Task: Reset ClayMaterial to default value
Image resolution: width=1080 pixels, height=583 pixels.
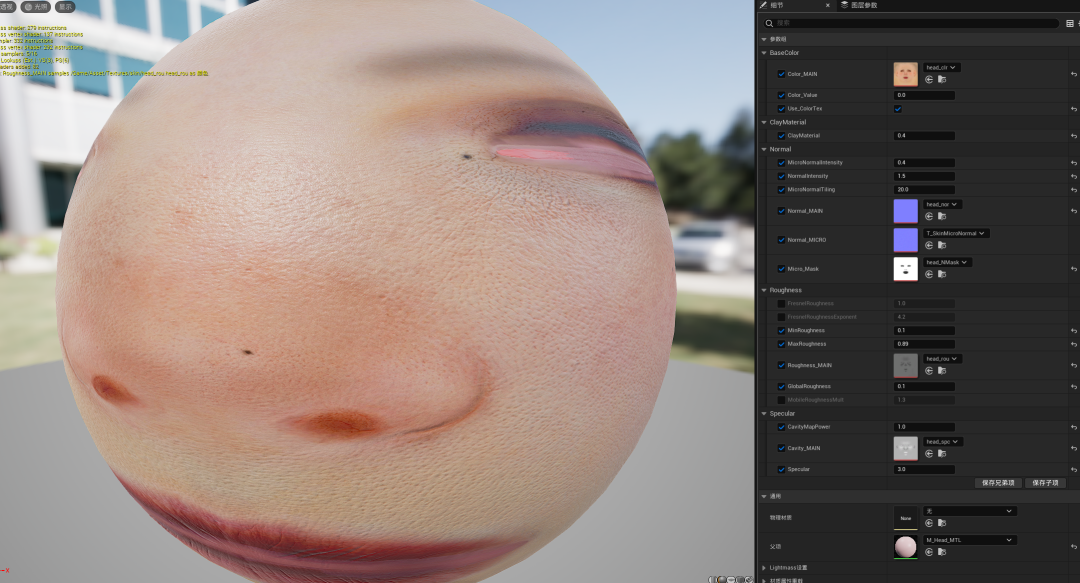Action: 1074,136
